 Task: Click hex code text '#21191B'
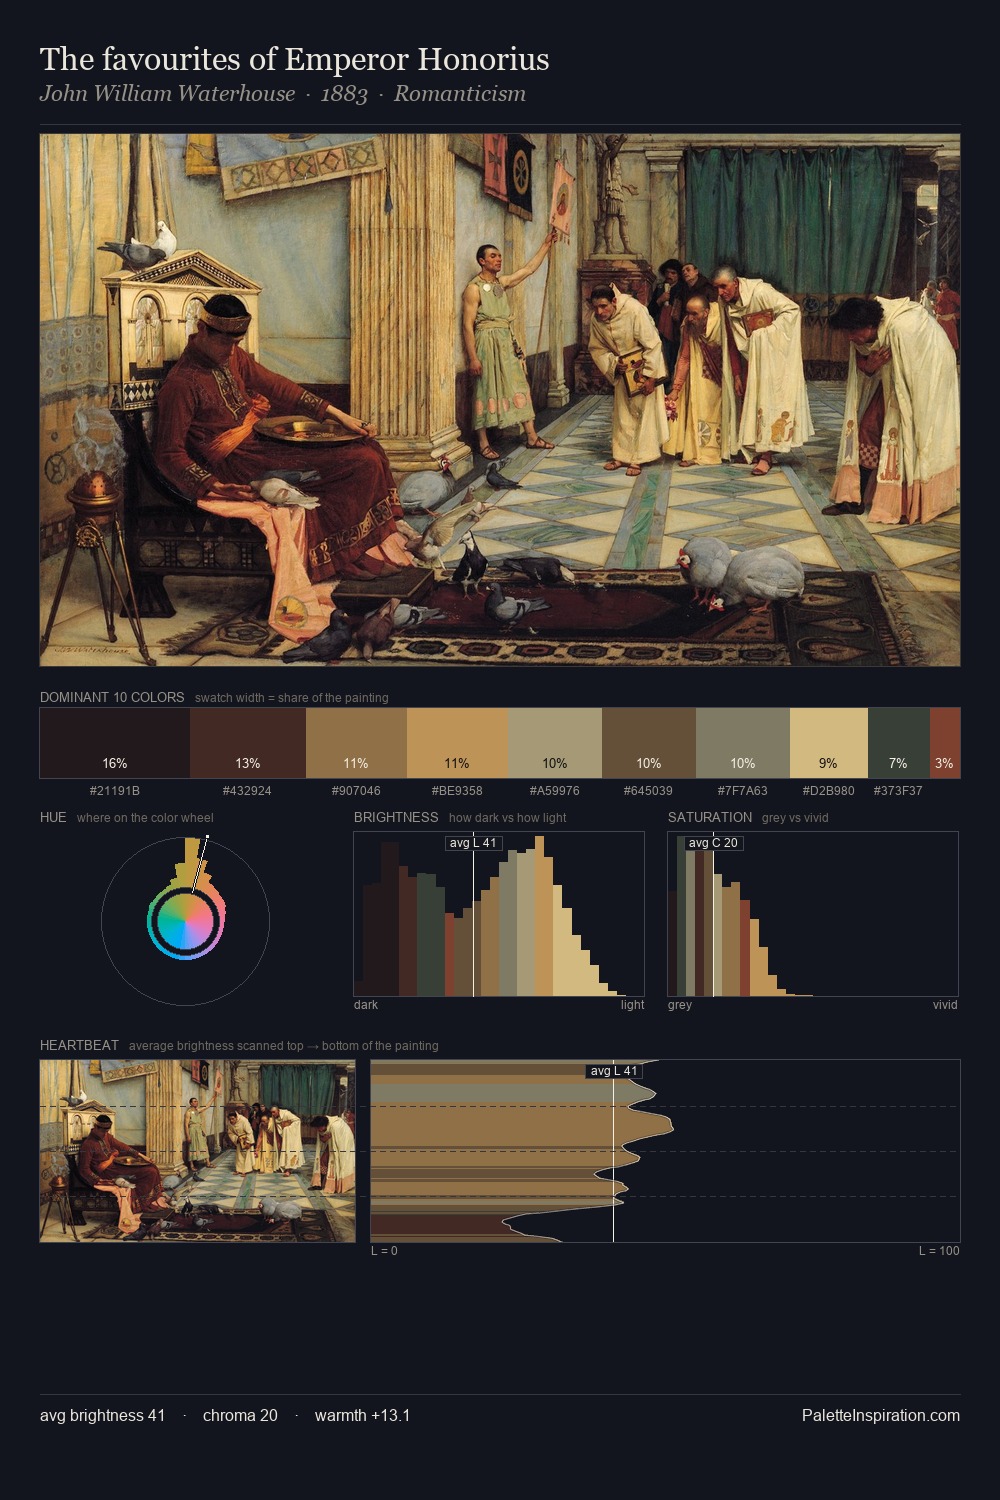click(115, 790)
